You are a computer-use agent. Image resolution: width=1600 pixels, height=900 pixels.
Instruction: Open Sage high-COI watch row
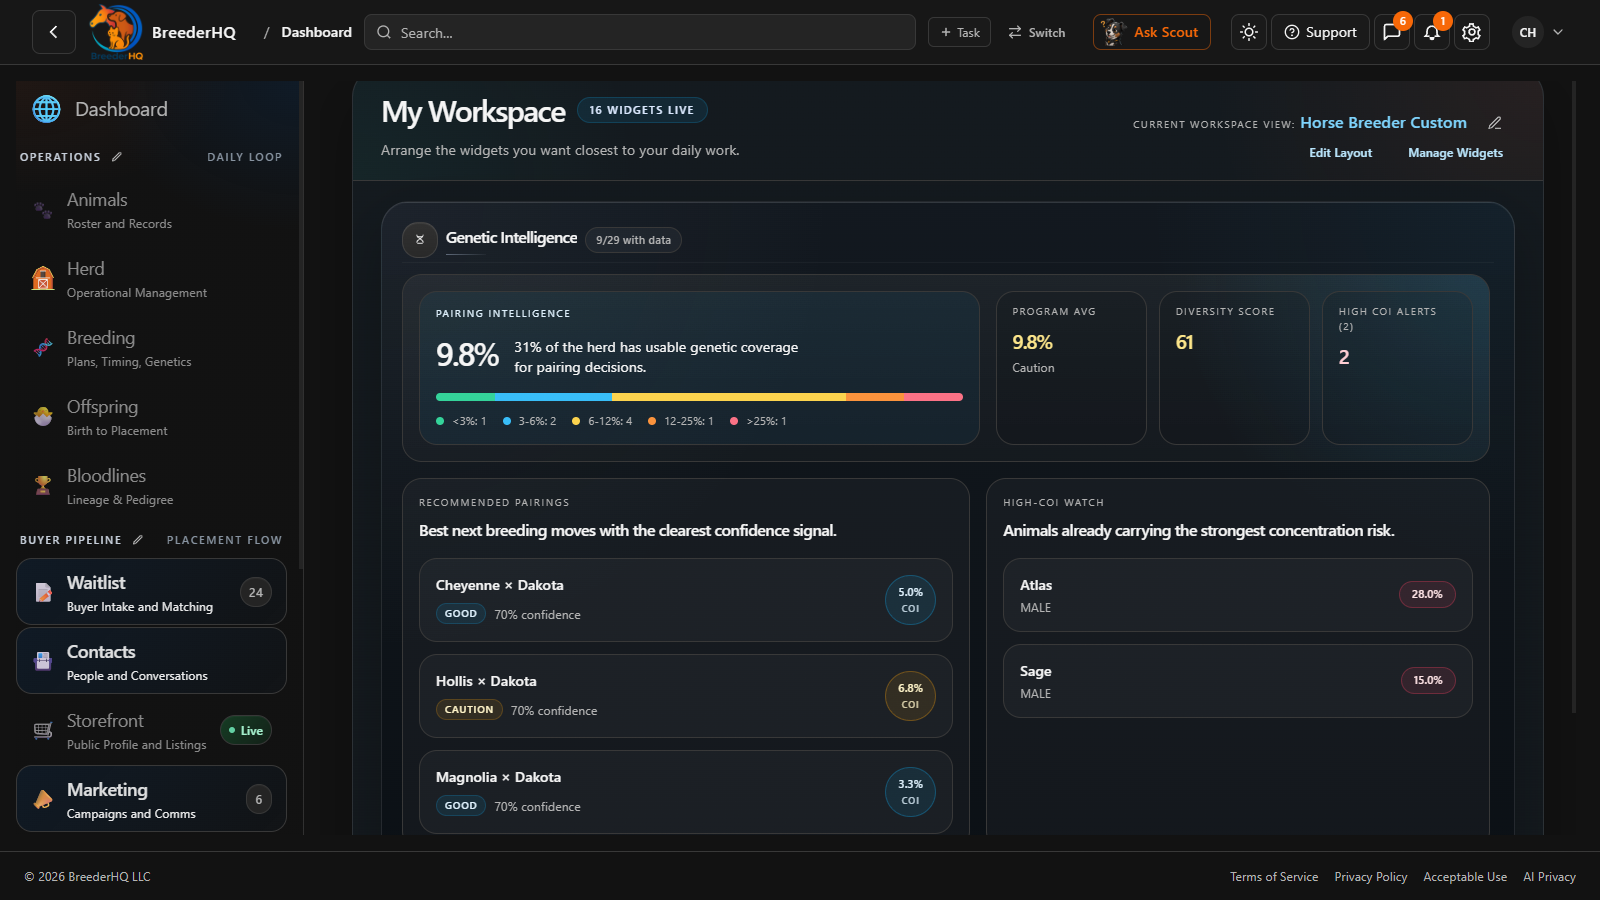tap(1238, 681)
